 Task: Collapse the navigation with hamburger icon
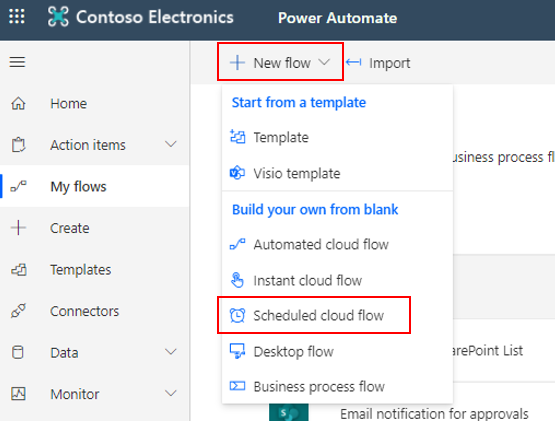coord(17,62)
